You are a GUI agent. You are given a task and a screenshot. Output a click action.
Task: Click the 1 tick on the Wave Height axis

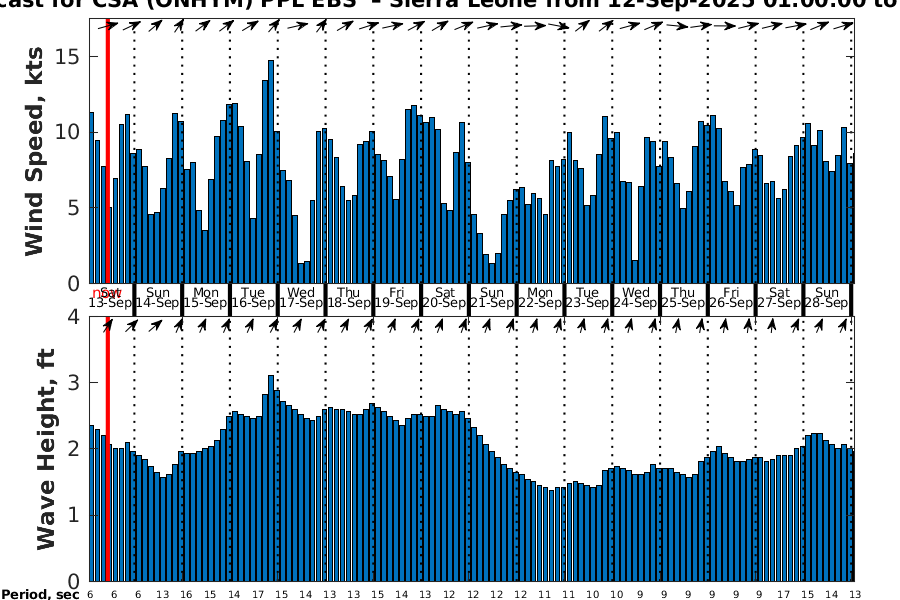[x=74, y=515]
